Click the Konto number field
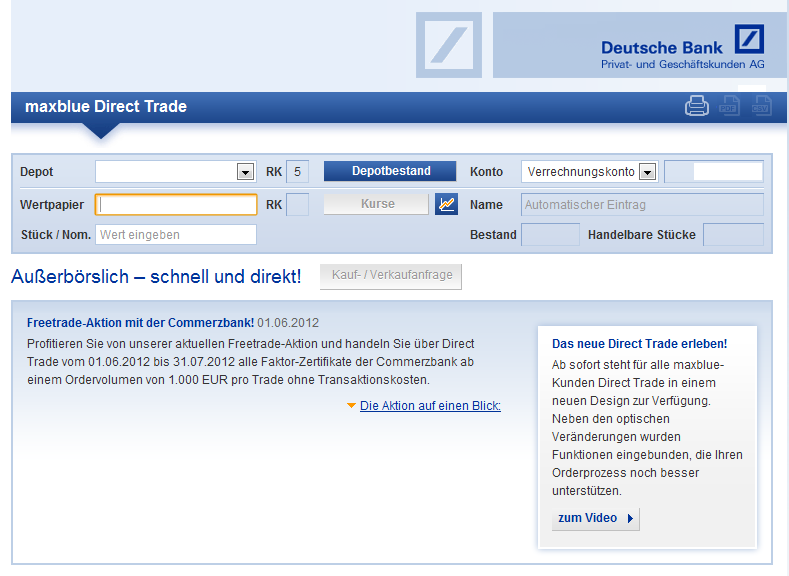Image resolution: width=789 pixels, height=576 pixels. [714, 172]
